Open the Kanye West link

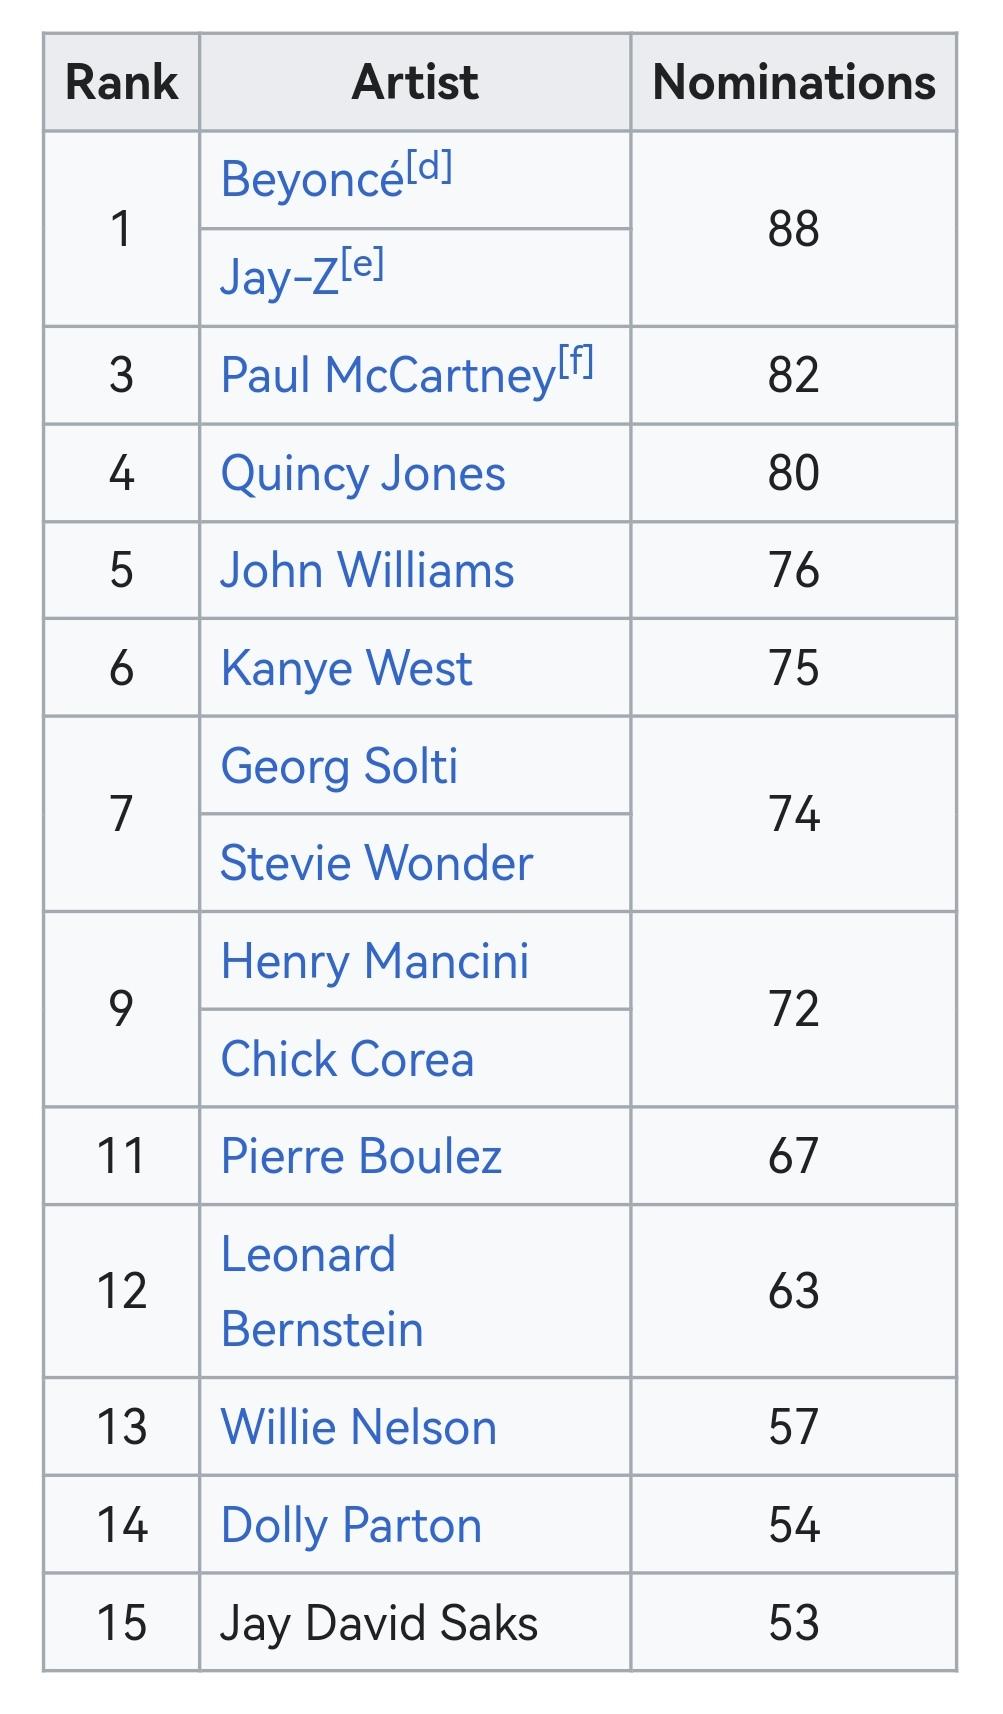346,668
